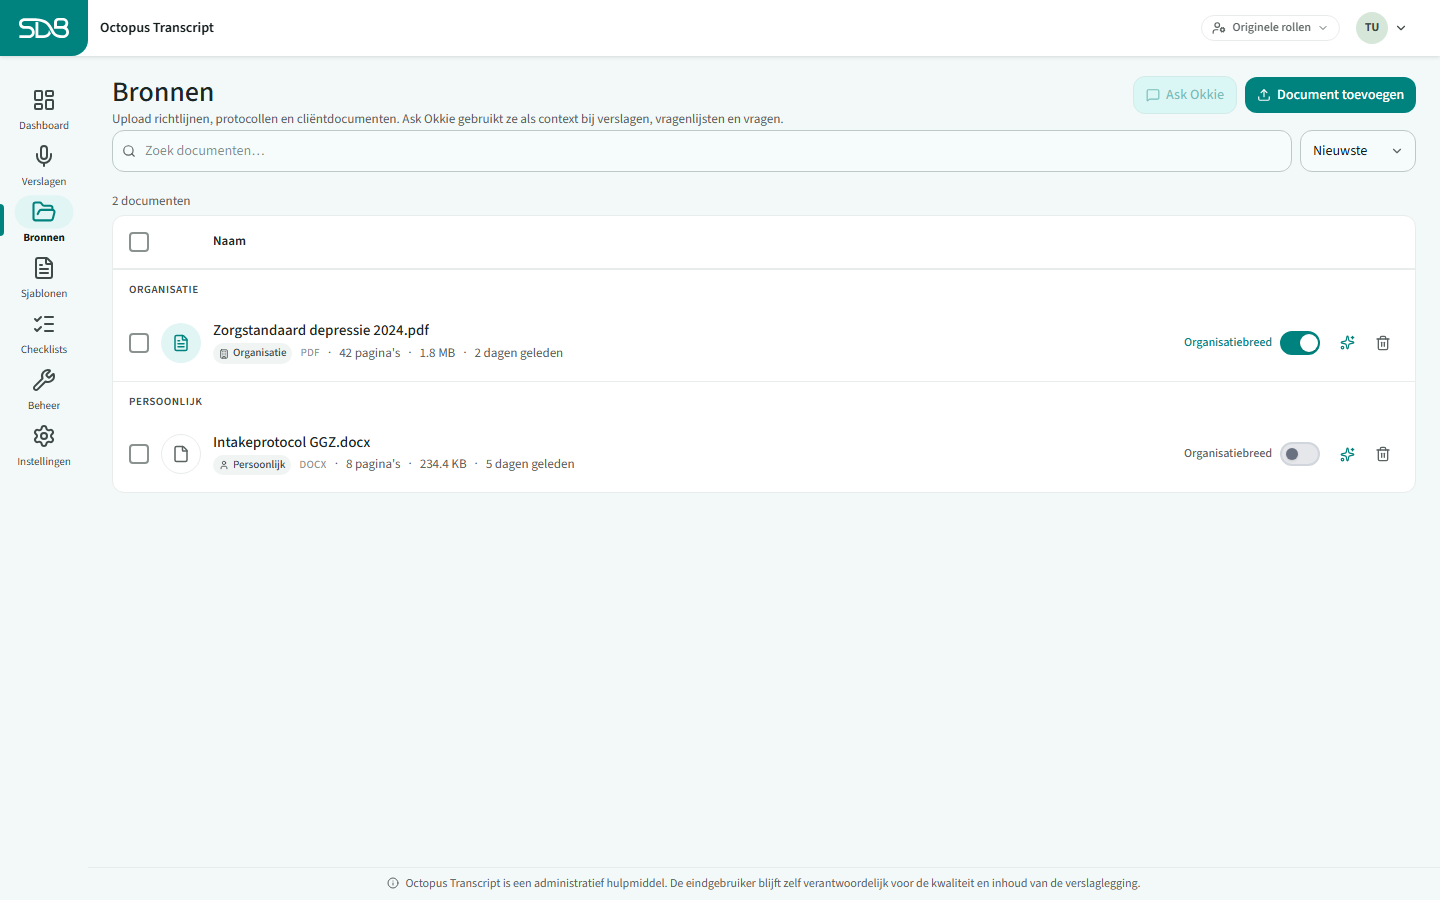Click the file icon of Zorgstandaard depressie 2024.pdf

181,343
